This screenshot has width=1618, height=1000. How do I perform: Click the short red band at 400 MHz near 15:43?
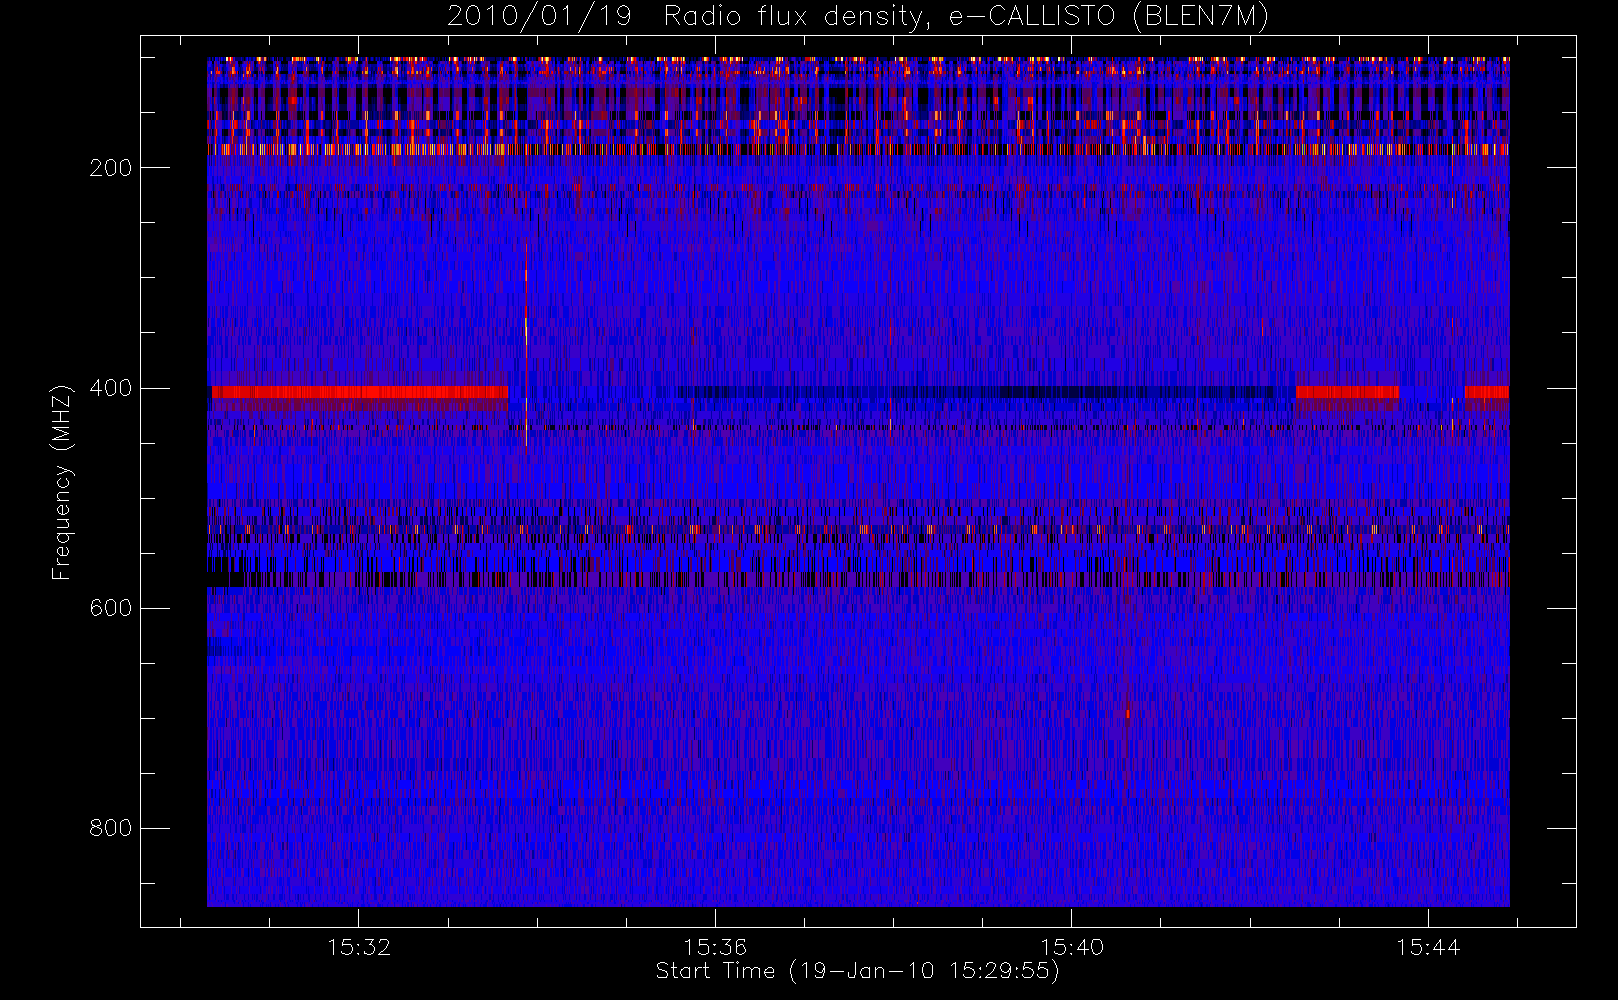click(x=1347, y=392)
